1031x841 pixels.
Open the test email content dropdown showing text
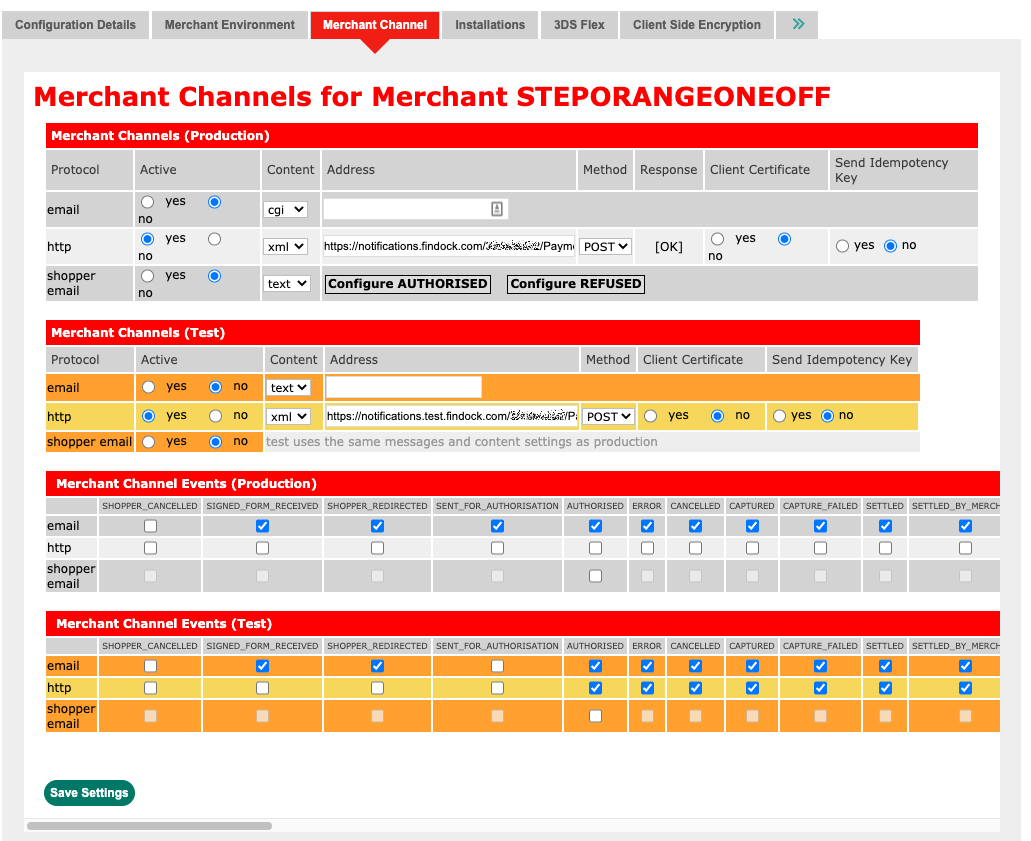tap(288, 387)
